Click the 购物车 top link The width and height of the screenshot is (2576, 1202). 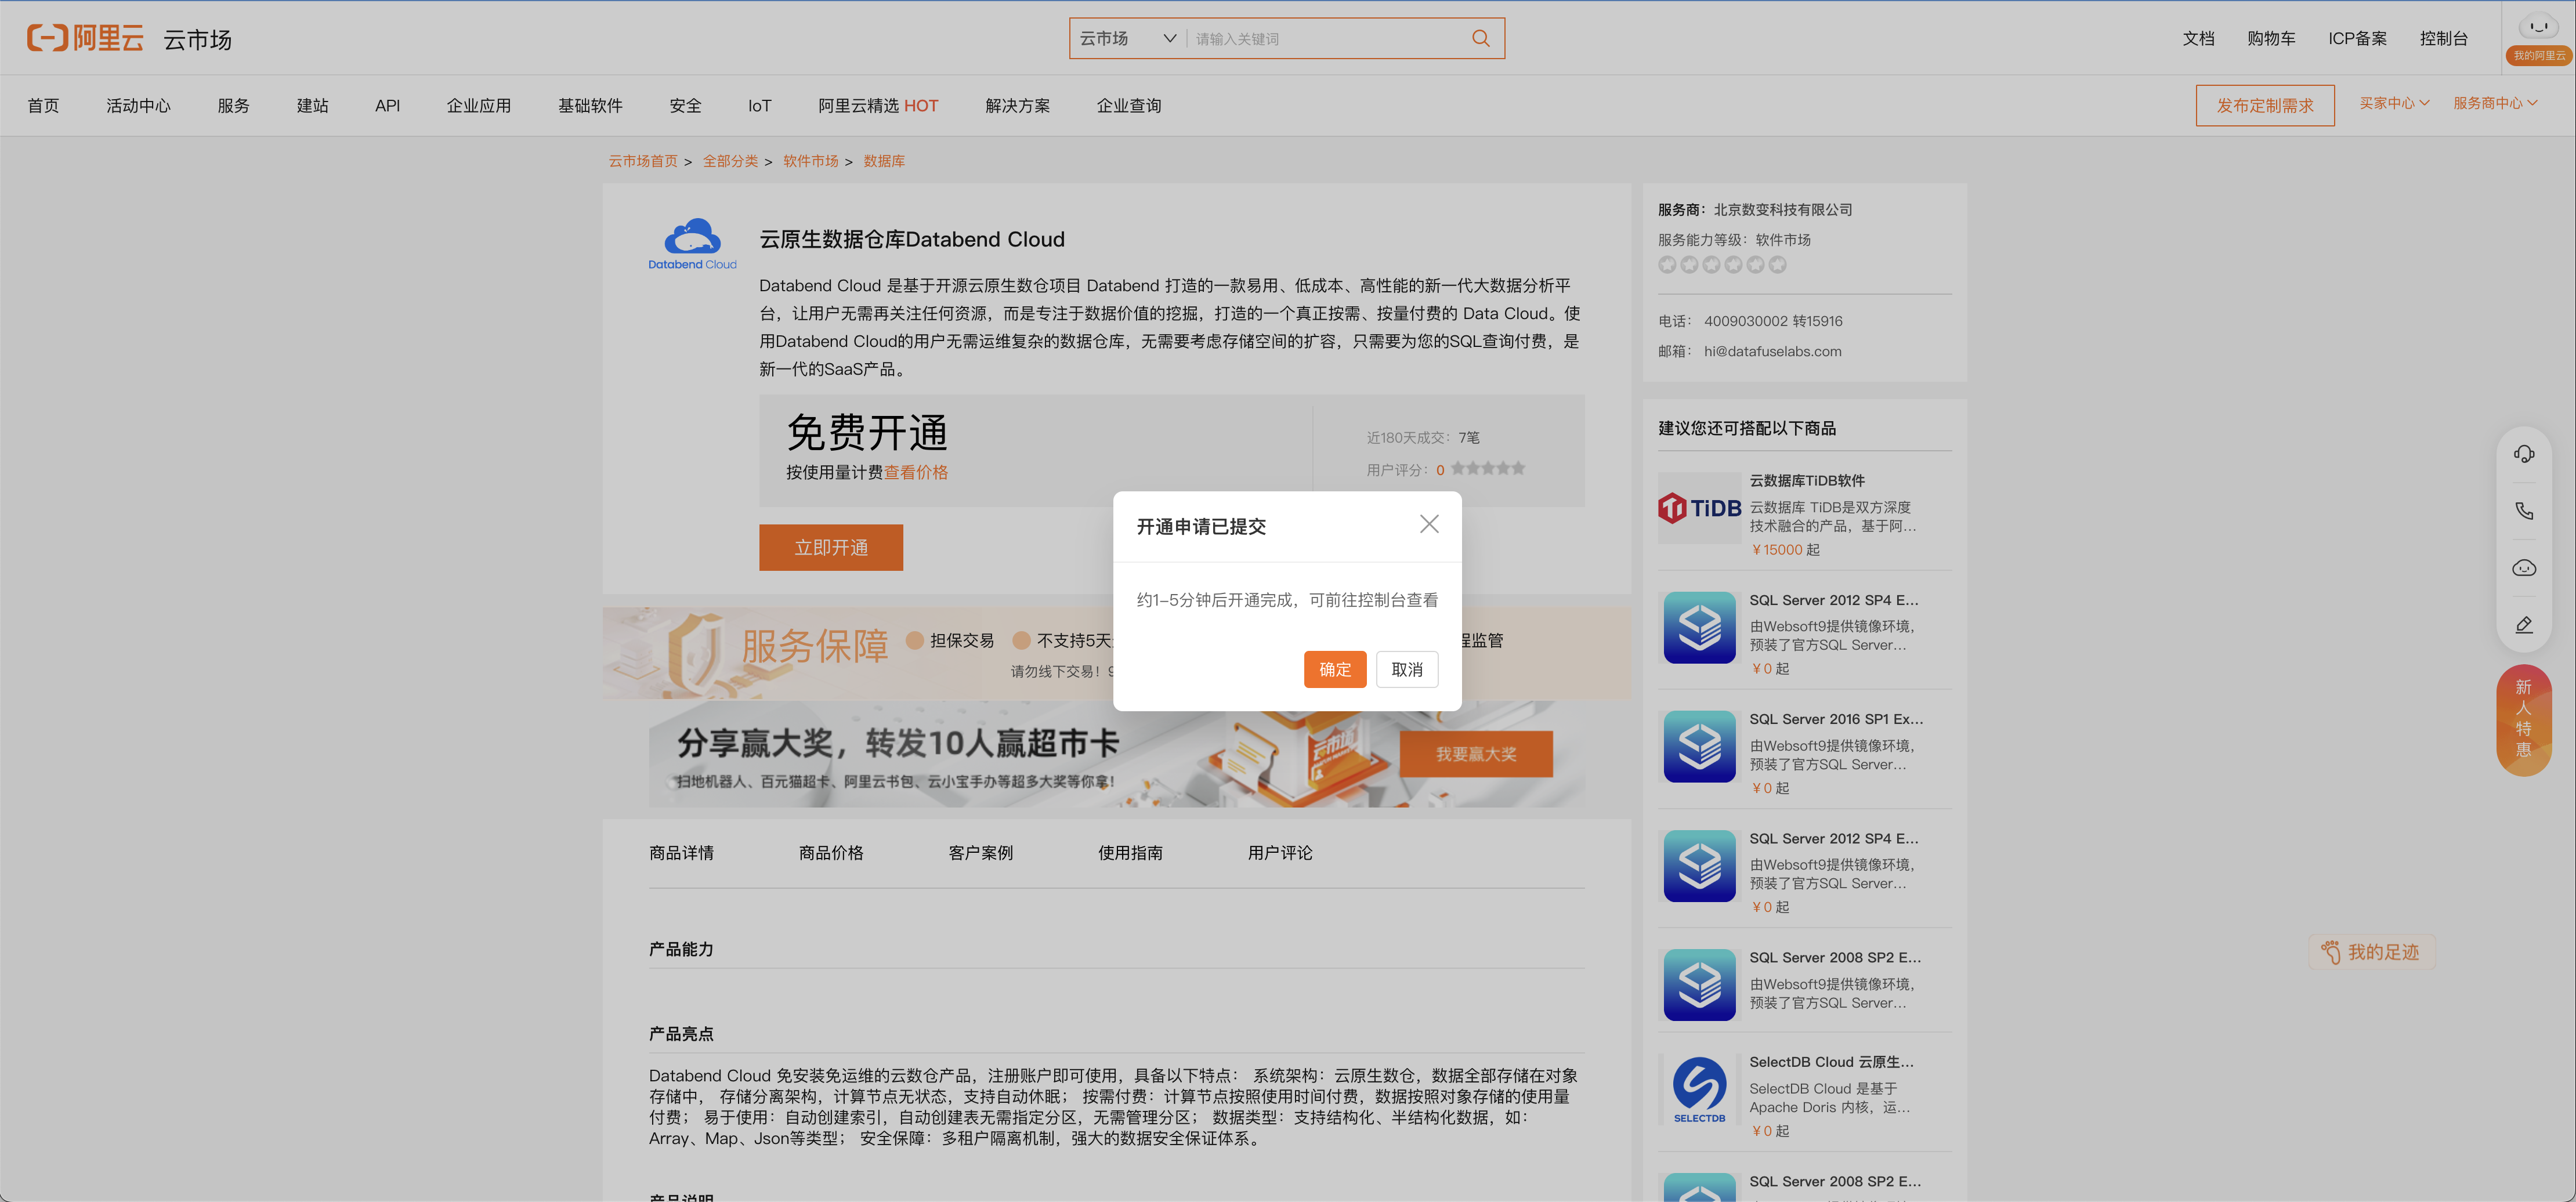coord(2271,38)
